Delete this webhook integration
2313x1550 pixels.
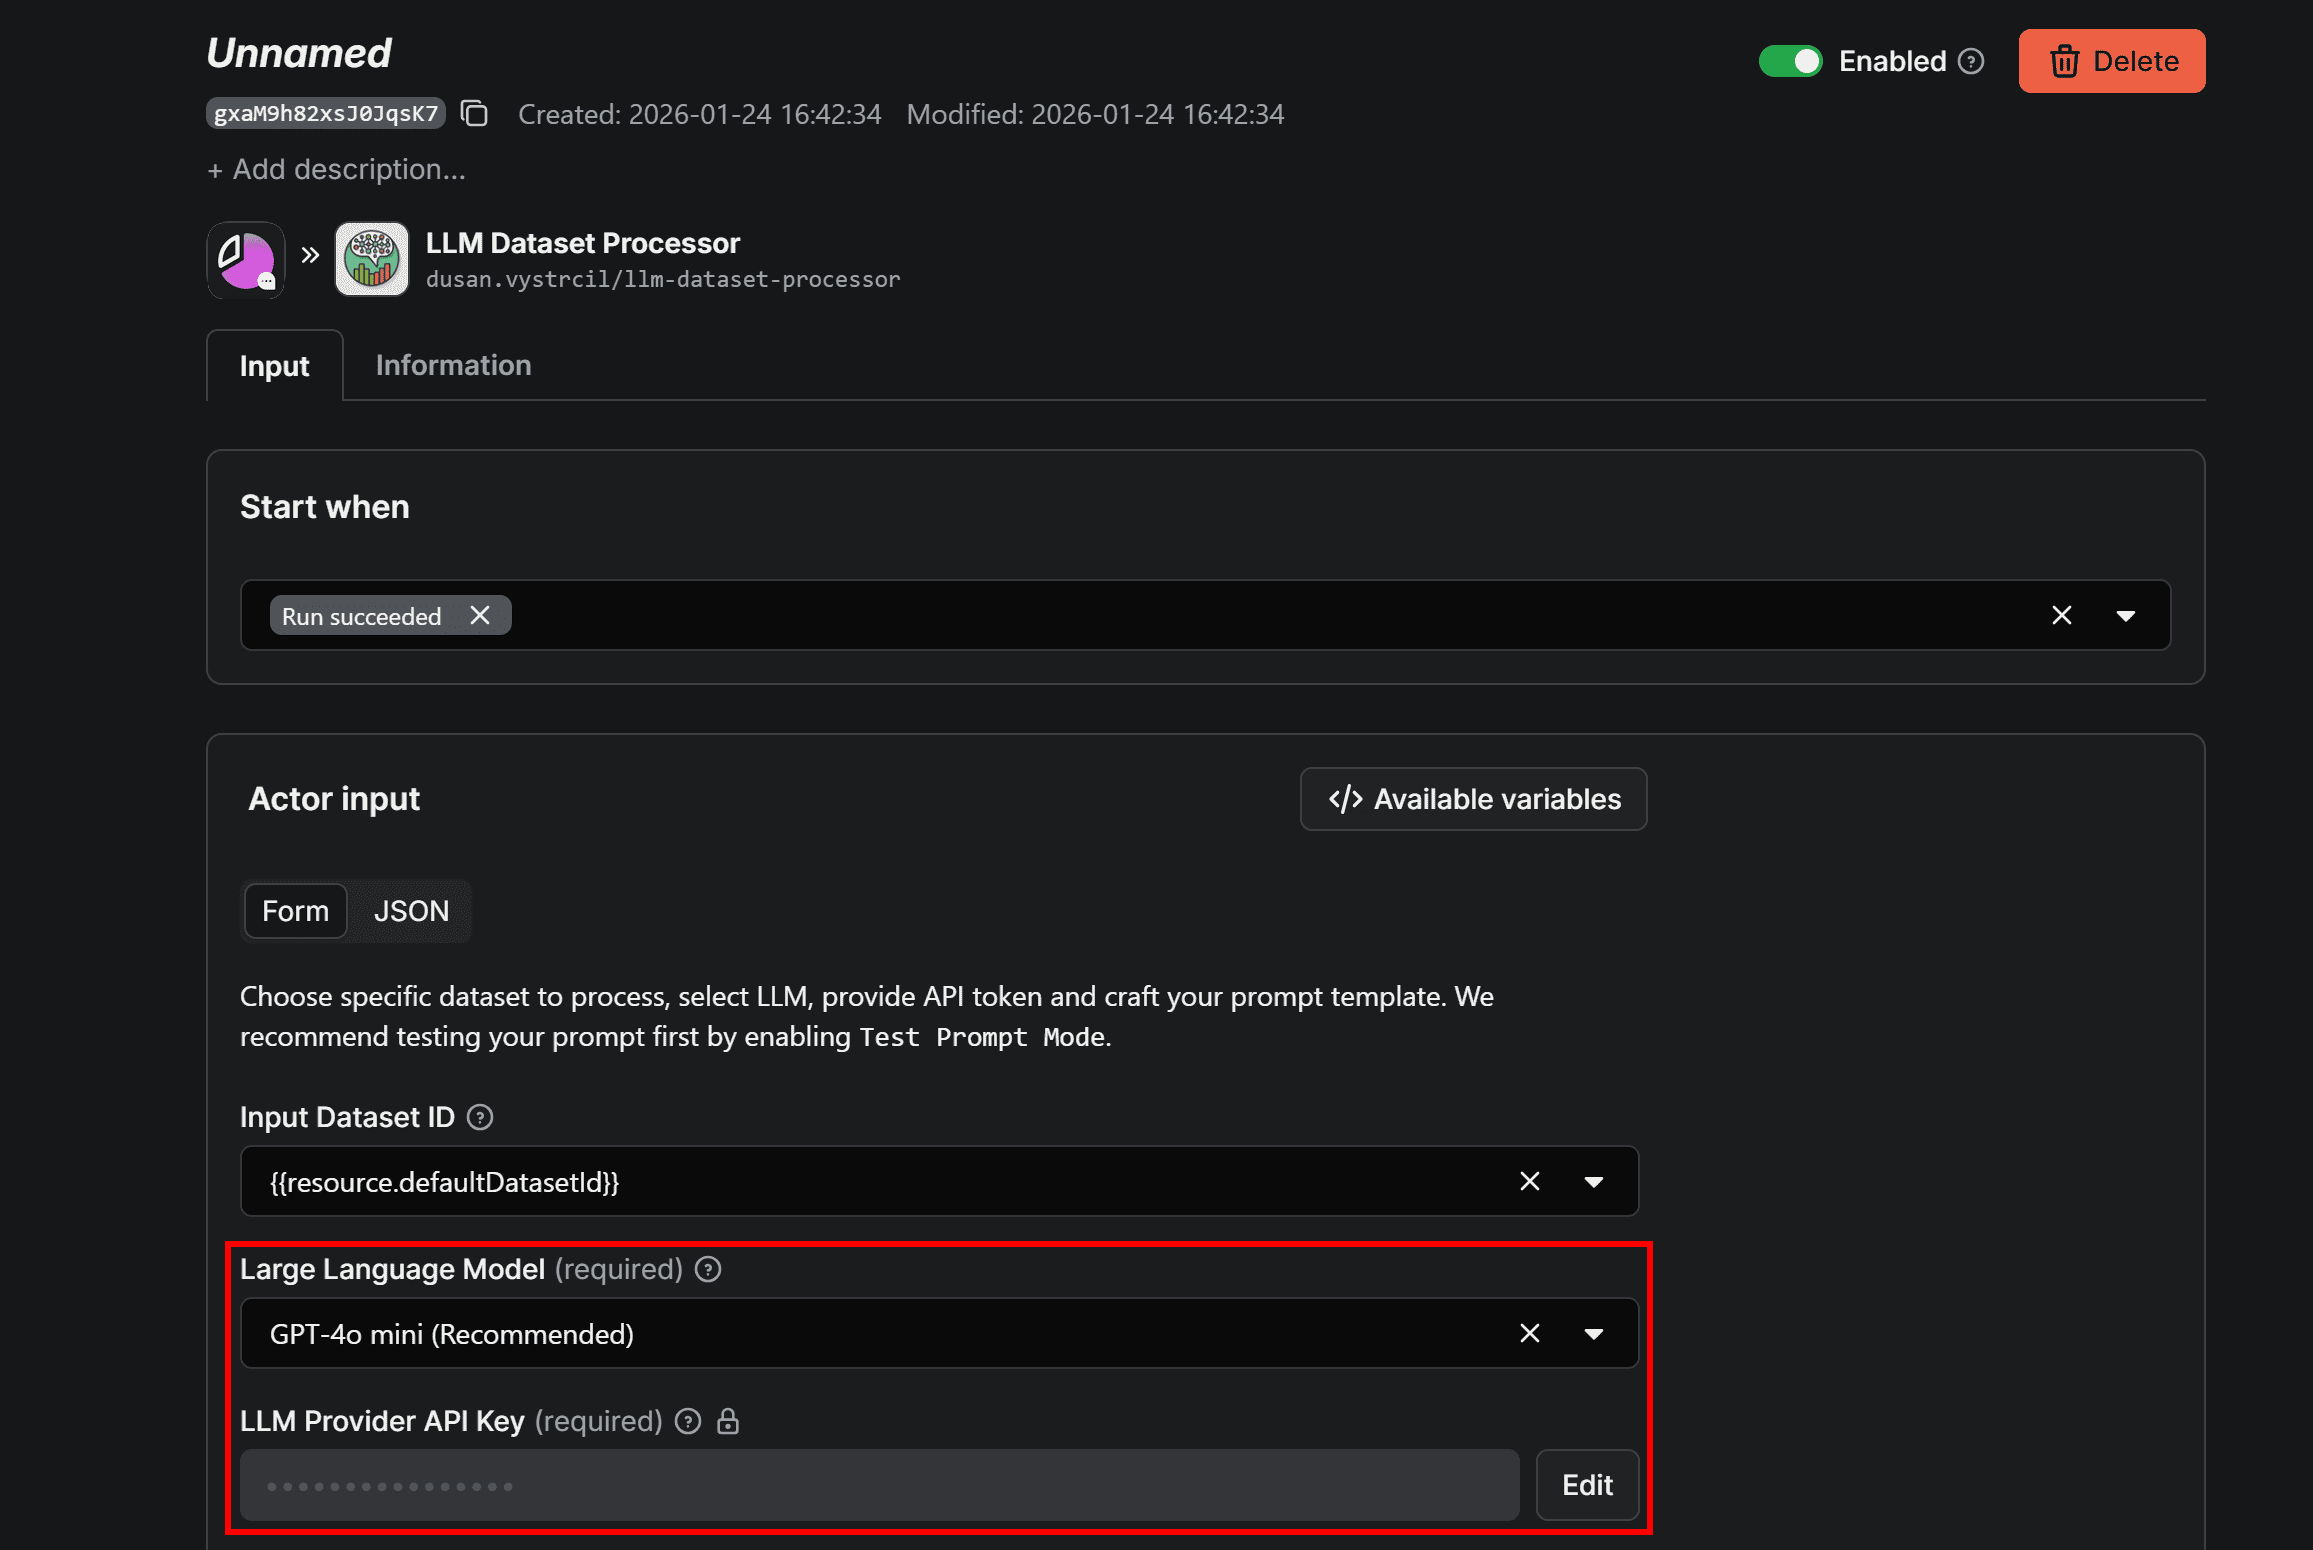click(2112, 62)
